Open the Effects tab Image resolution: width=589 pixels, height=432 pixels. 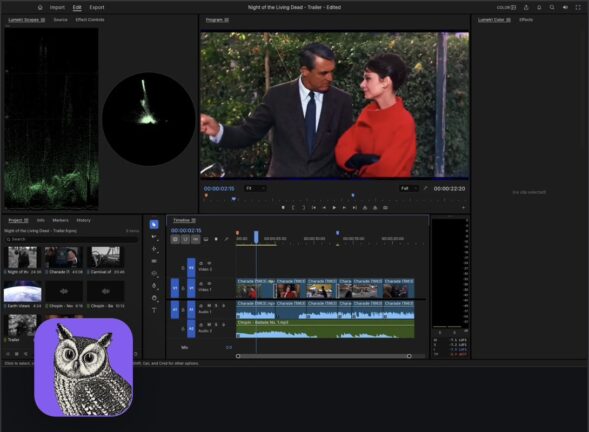pyautogui.click(x=526, y=20)
